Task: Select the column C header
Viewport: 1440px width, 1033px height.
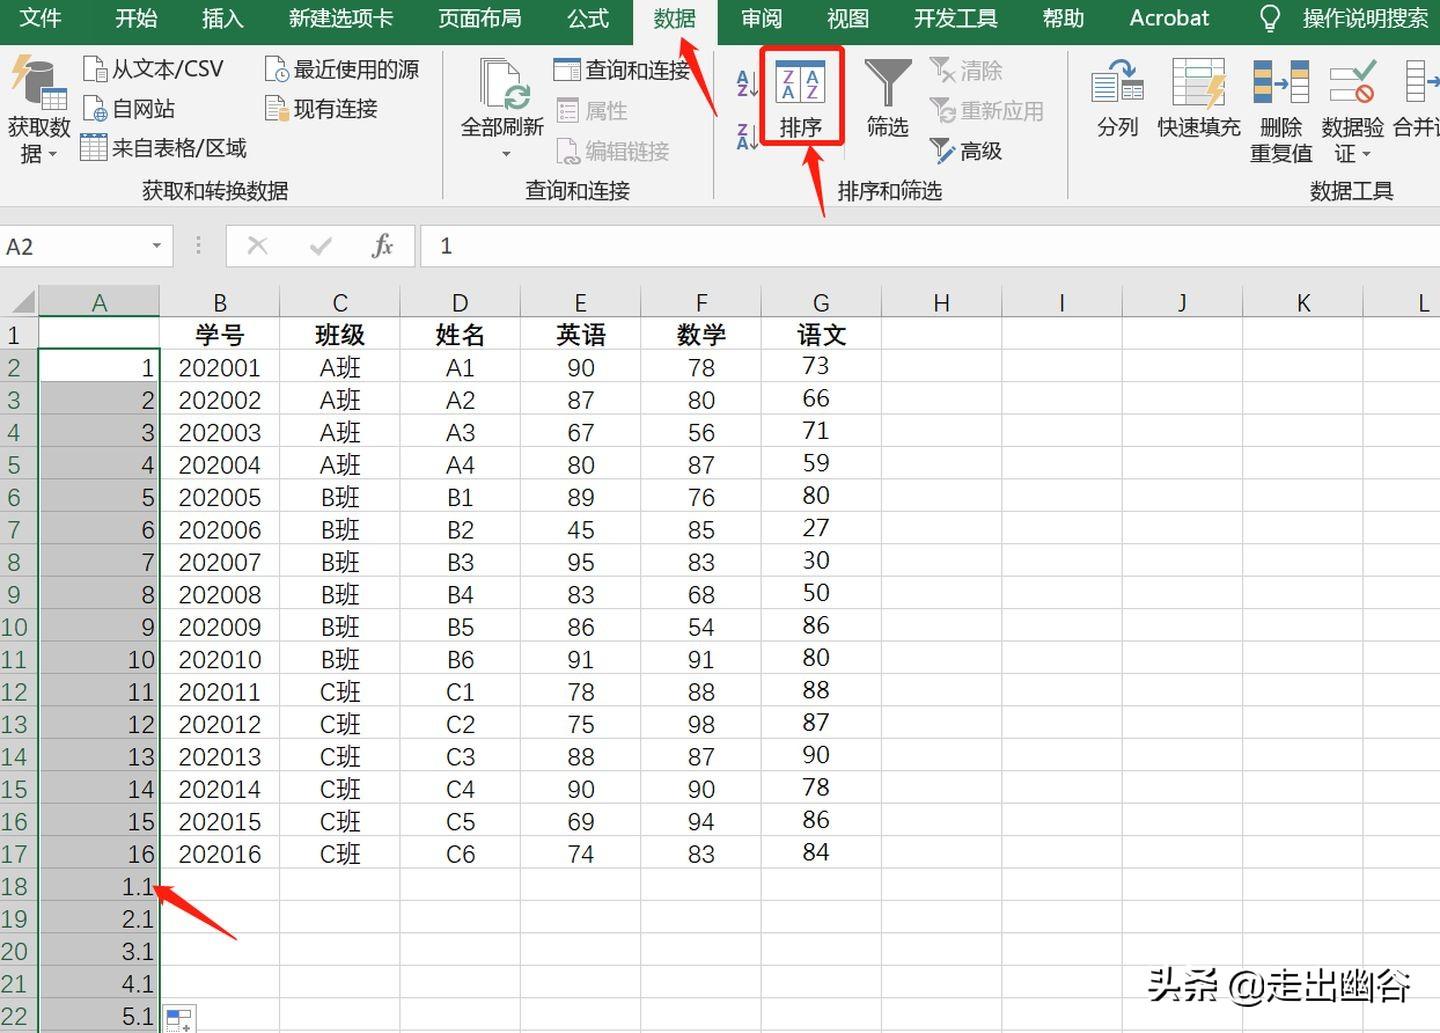Action: click(340, 303)
